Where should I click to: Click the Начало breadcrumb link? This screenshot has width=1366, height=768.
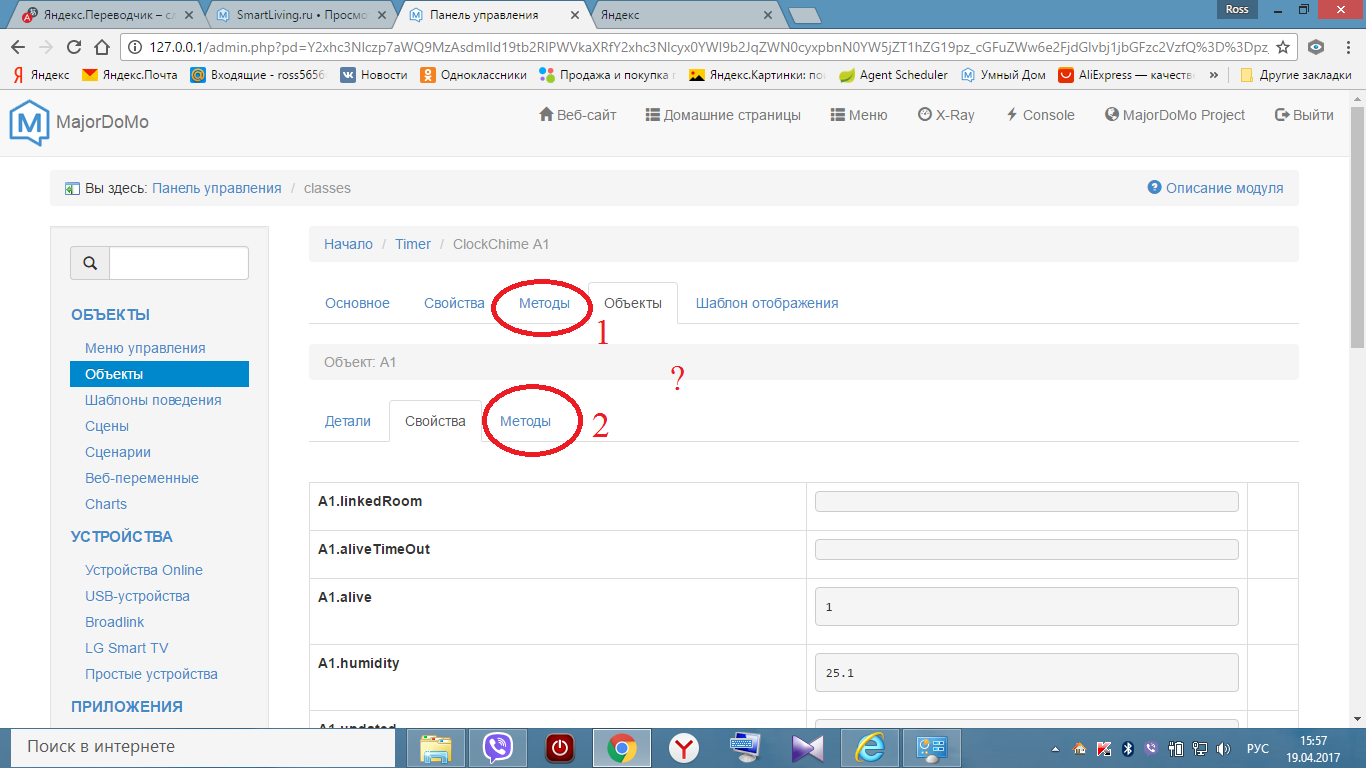[348, 244]
